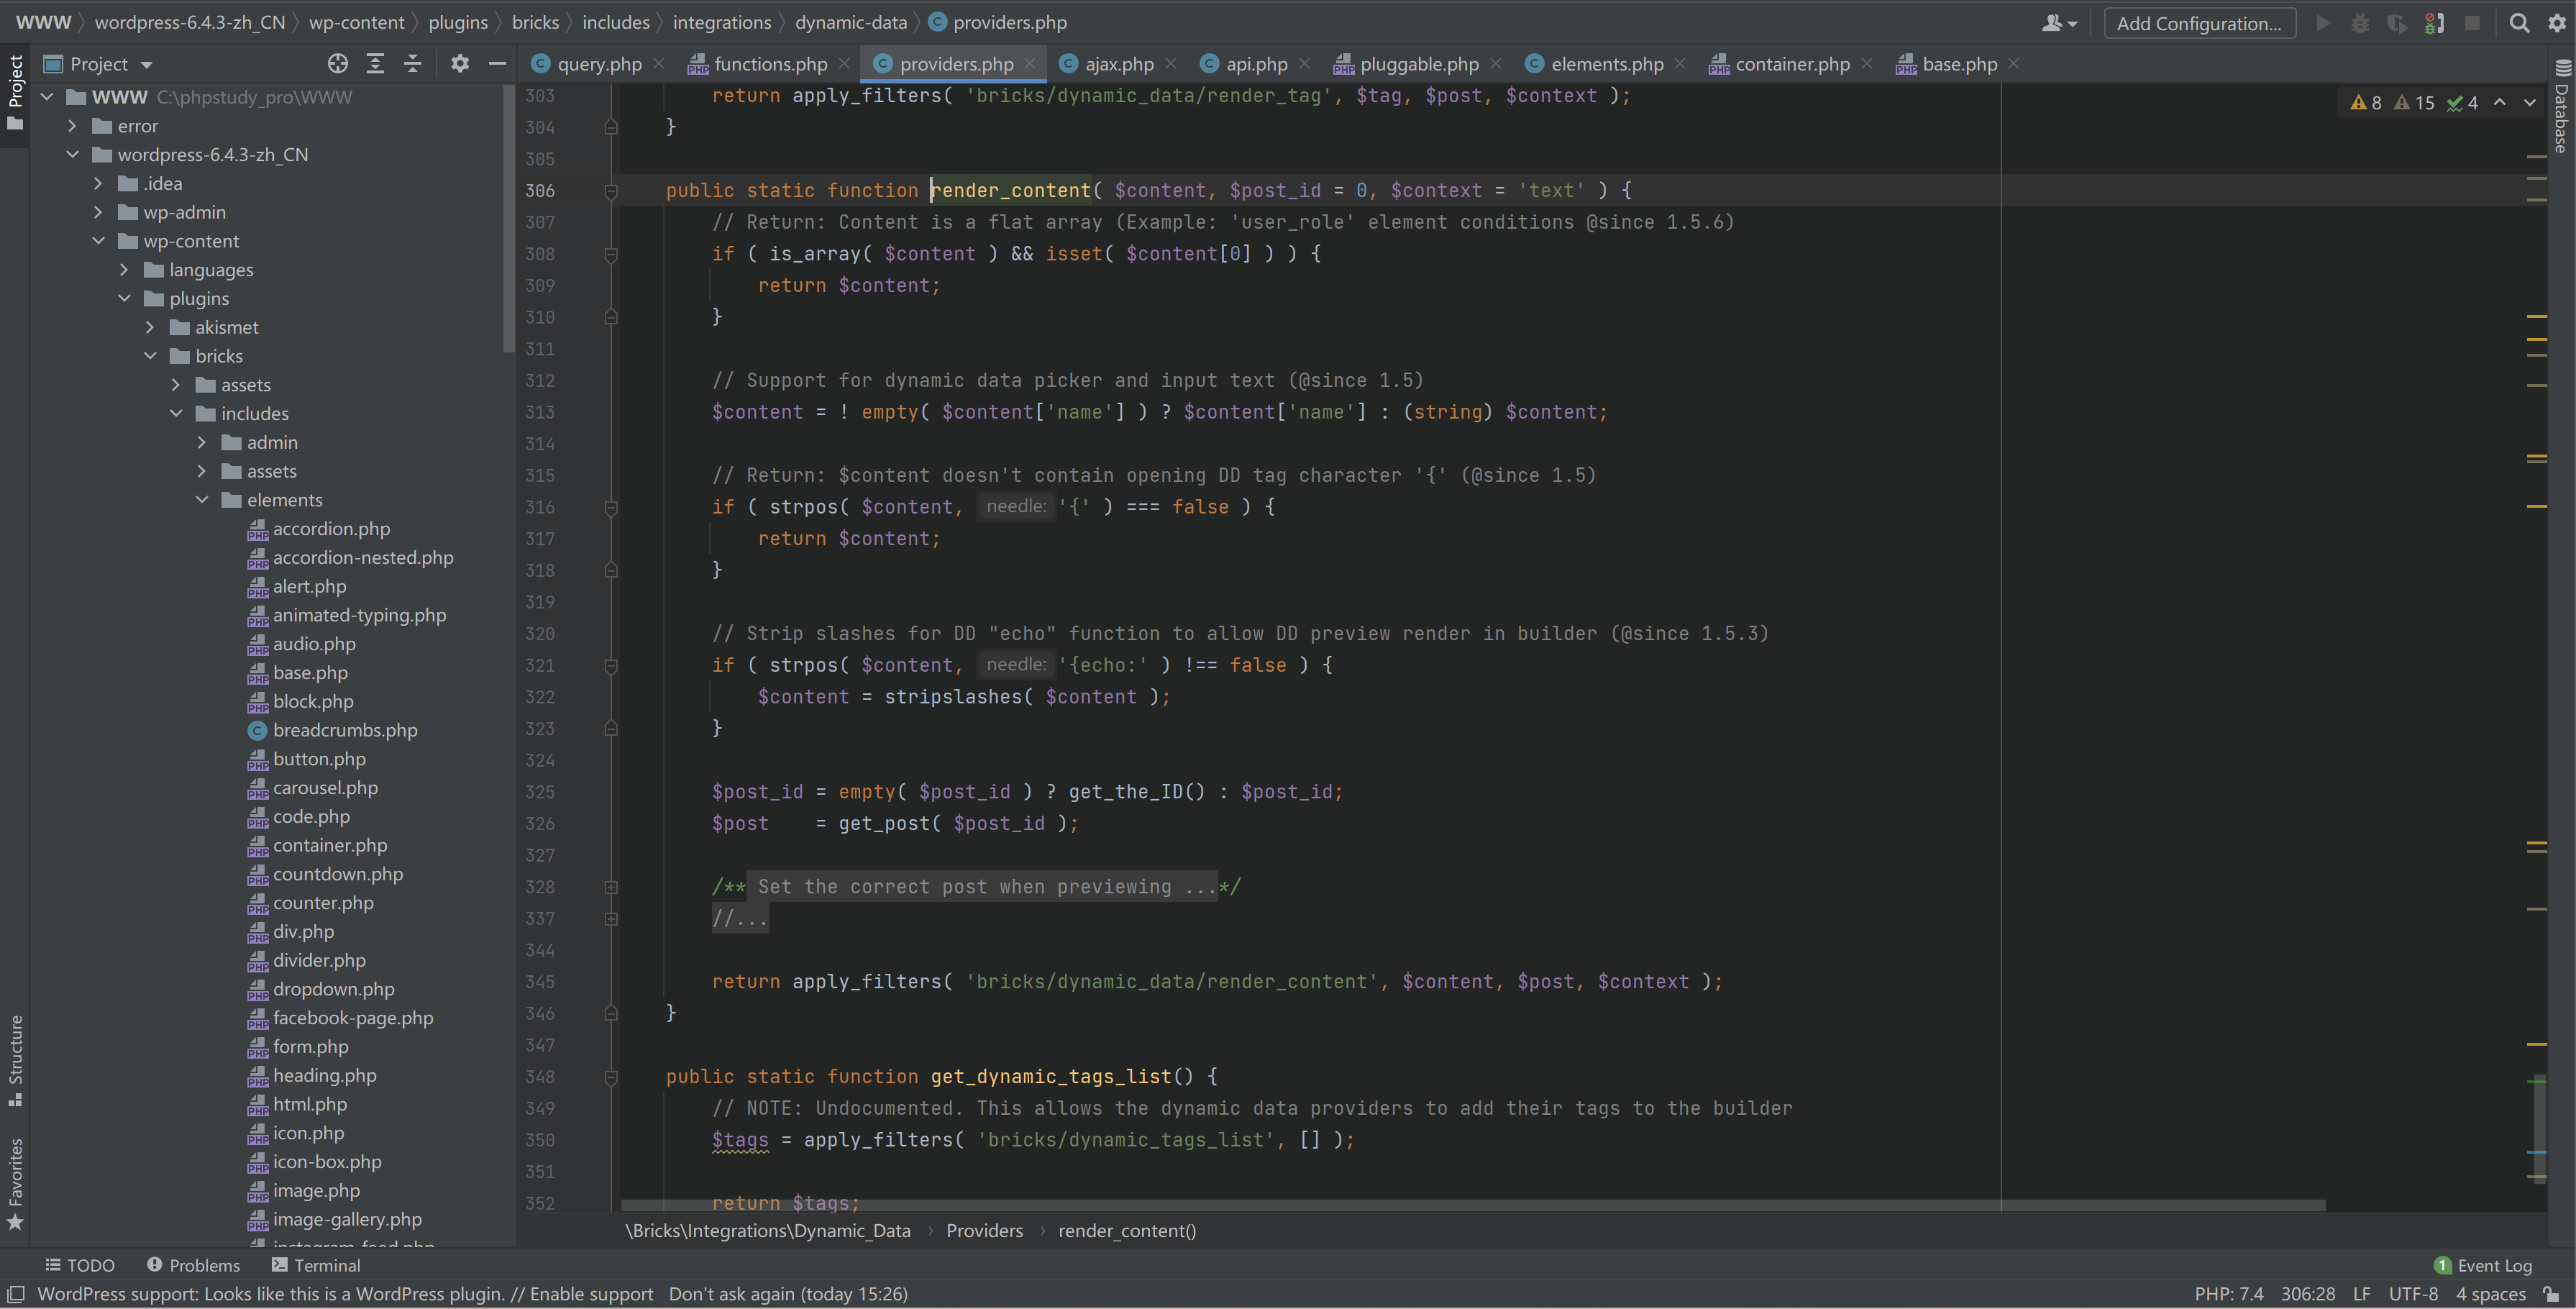The height and width of the screenshot is (1309, 2576).
Task: Click the tool windows quick access icon bottom-left
Action: pyautogui.click(x=16, y=1294)
